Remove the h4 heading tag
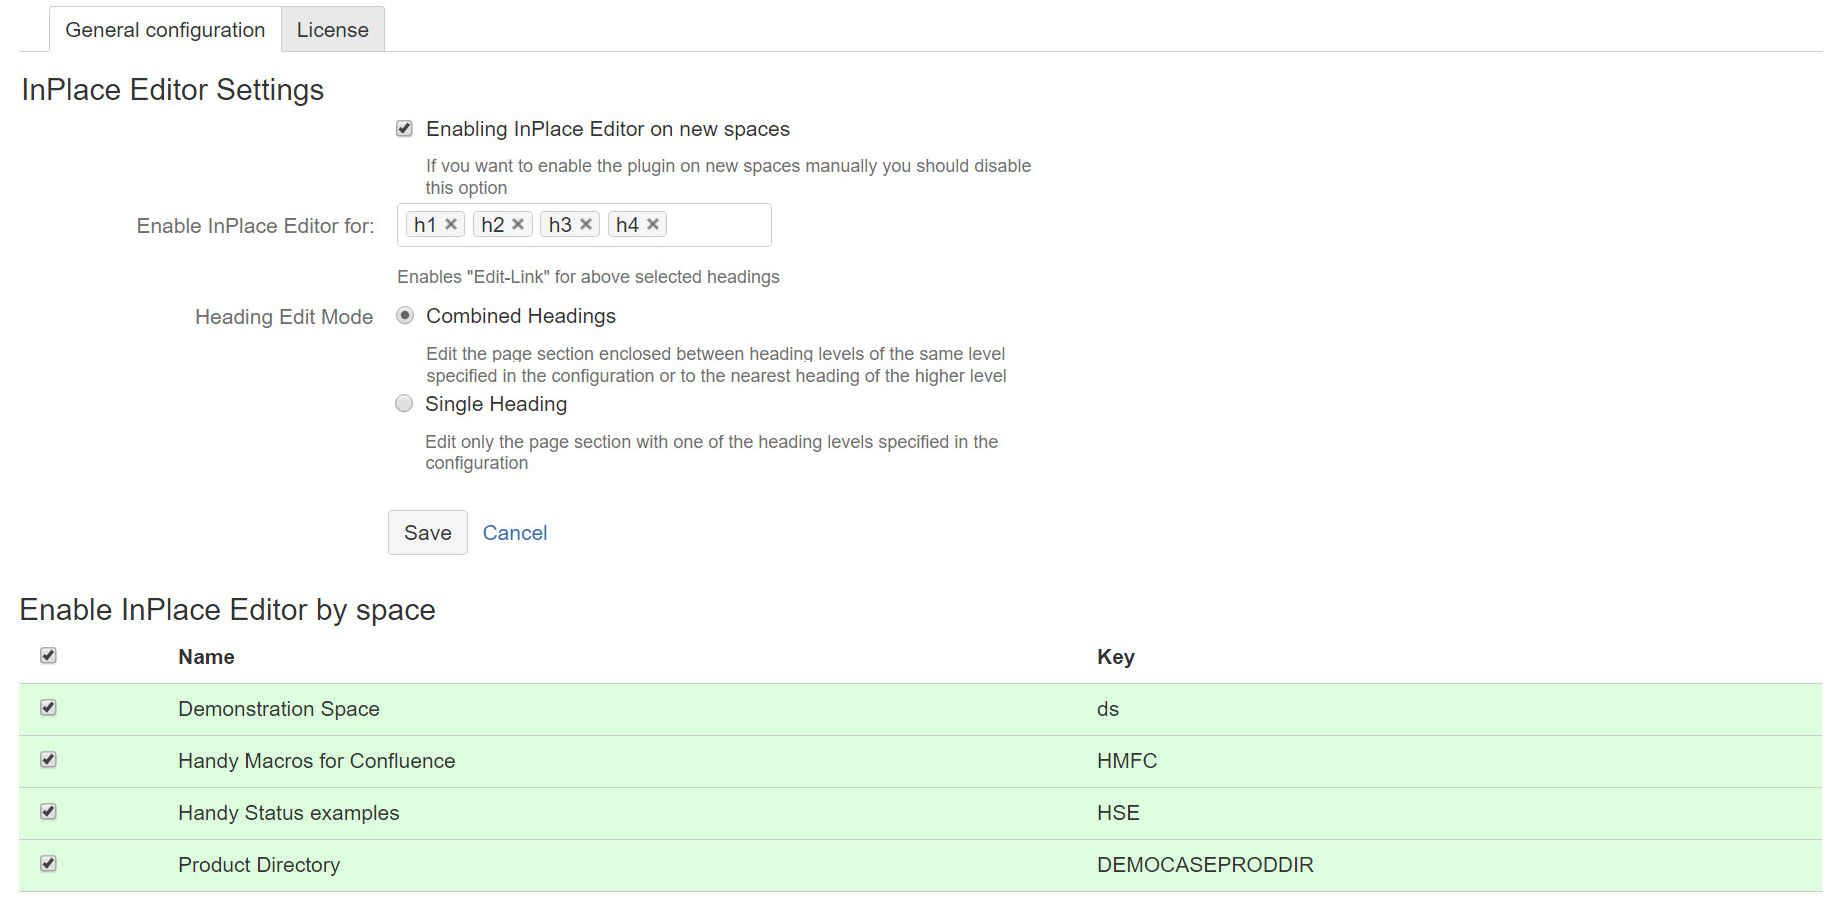Image resolution: width=1840 pixels, height=900 pixels. (653, 224)
